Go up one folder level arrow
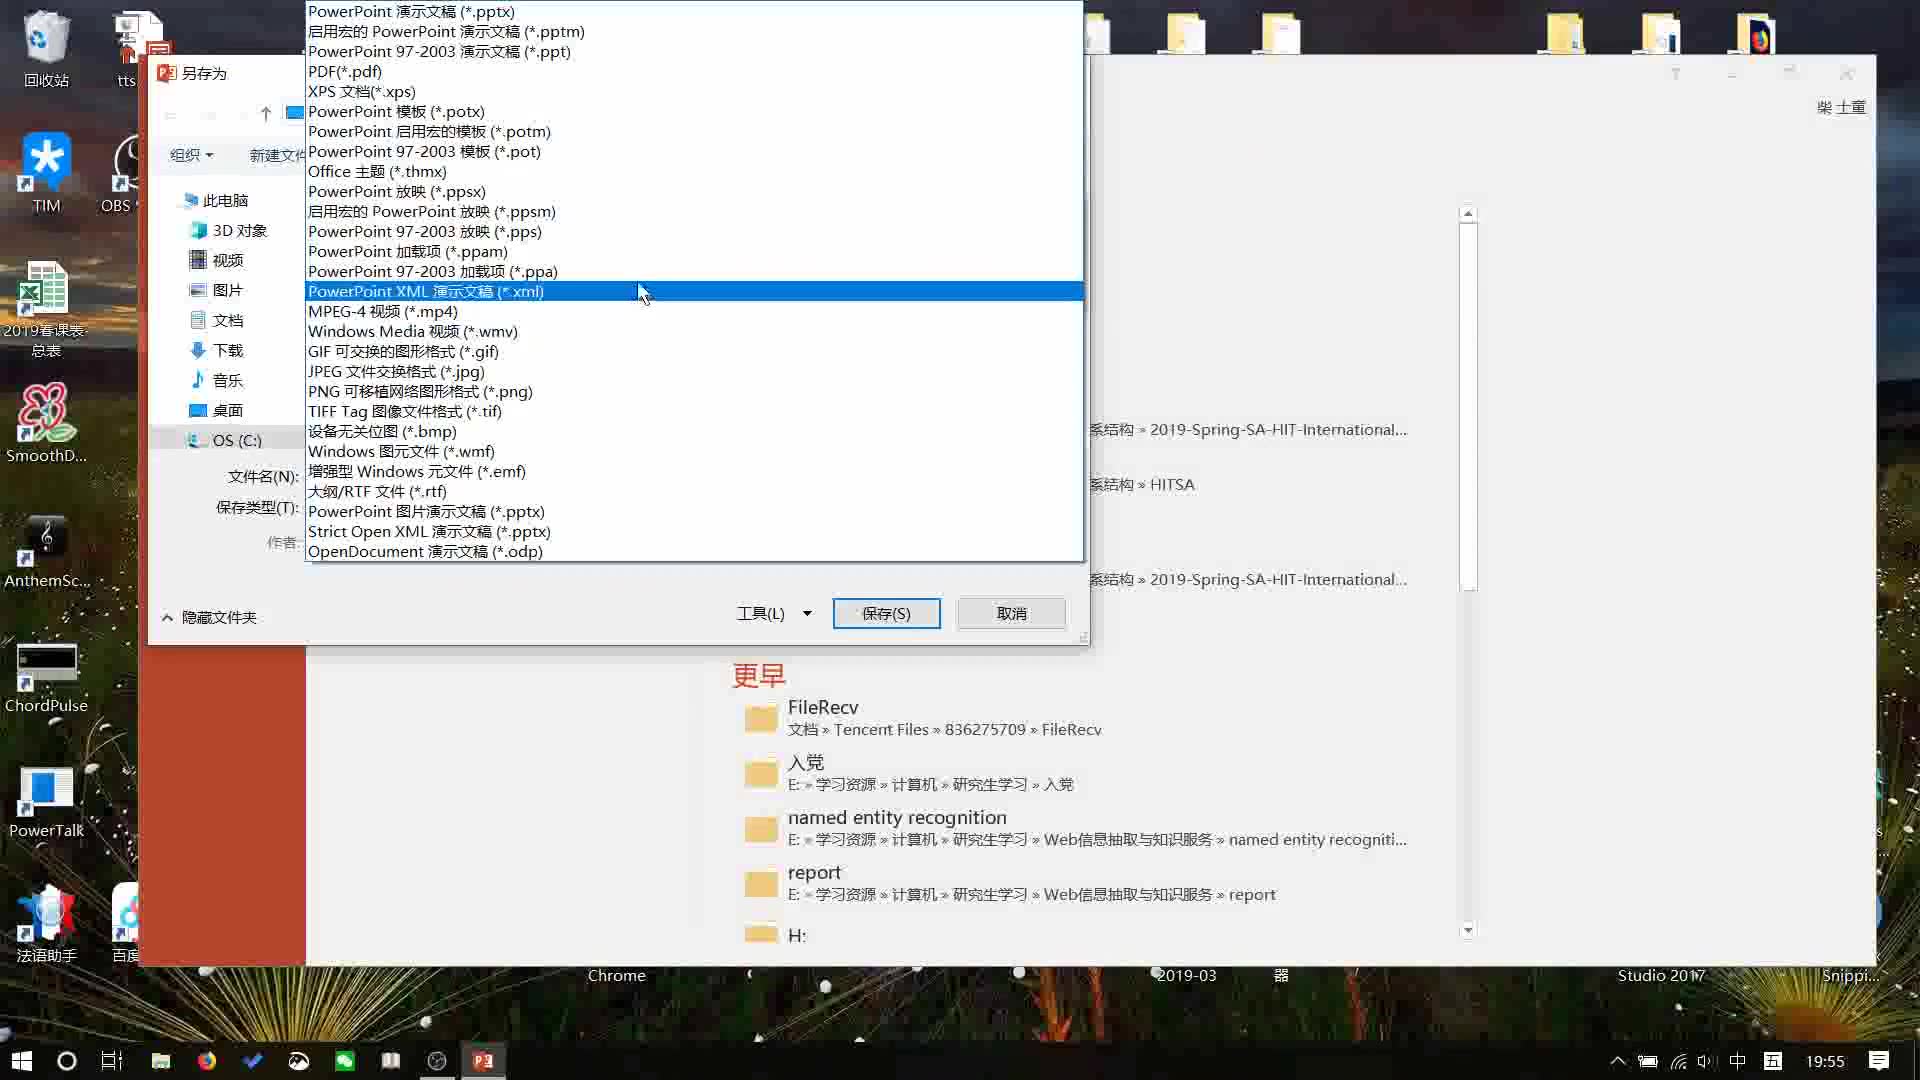Viewport: 1920px width, 1080px height. (265, 114)
